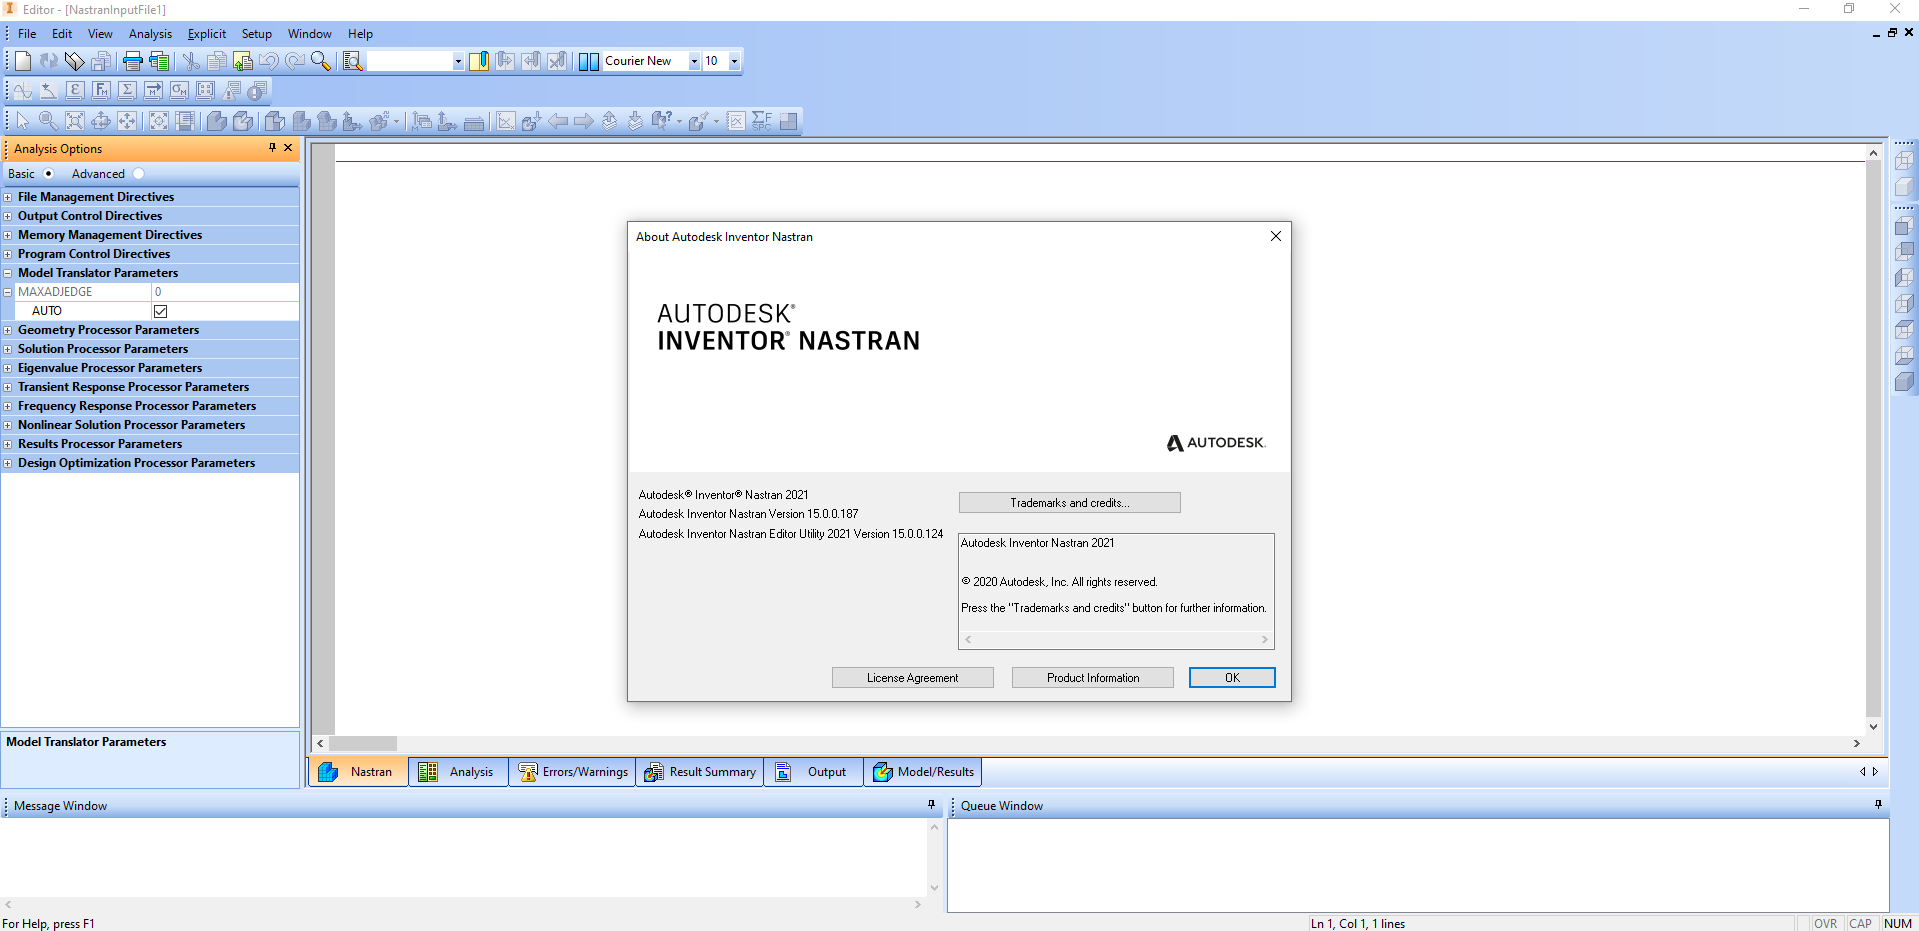The width and height of the screenshot is (1919, 931).
Task: Open the Find magnifying glass tool
Action: (320, 61)
